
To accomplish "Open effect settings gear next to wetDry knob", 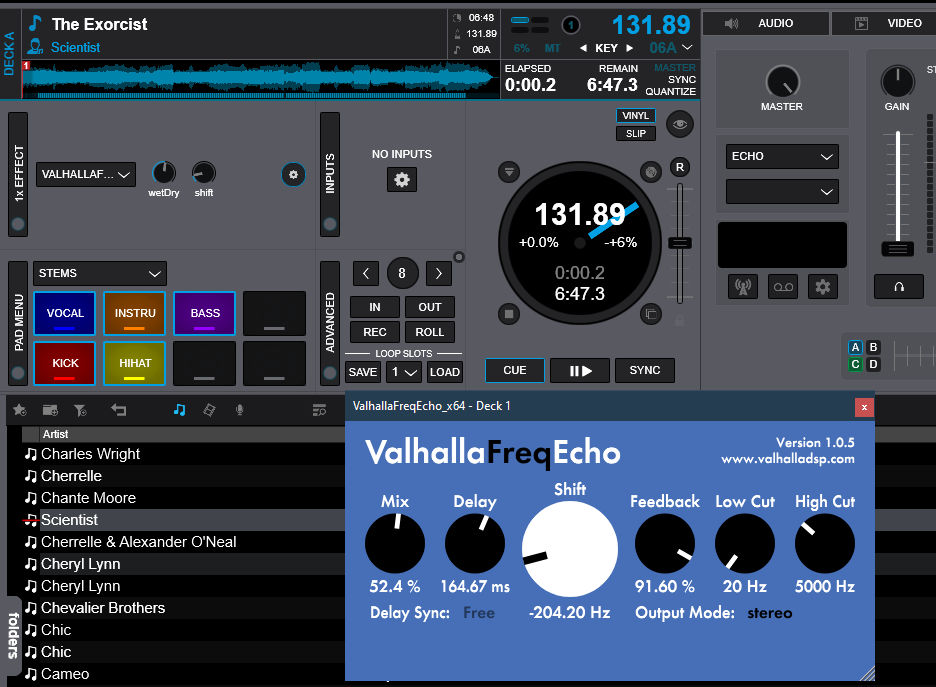I will [293, 174].
